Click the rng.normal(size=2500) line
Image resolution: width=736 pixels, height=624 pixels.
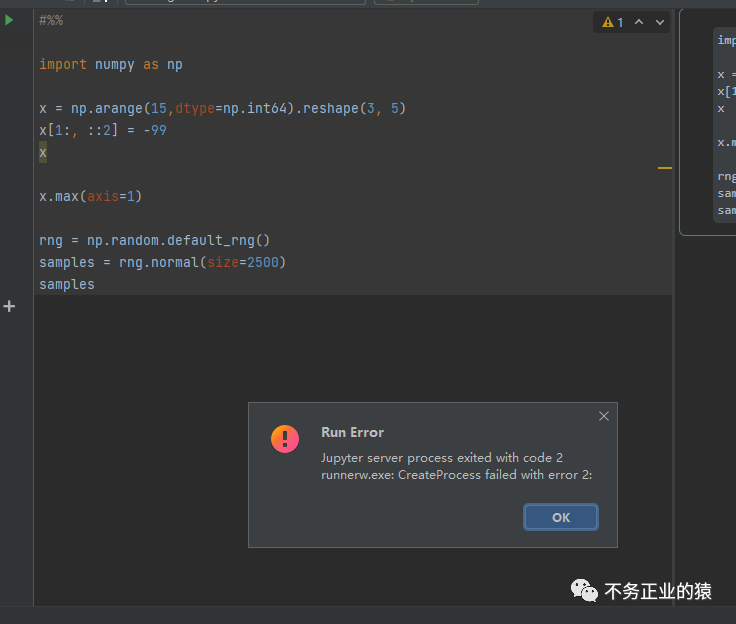click(x=162, y=262)
